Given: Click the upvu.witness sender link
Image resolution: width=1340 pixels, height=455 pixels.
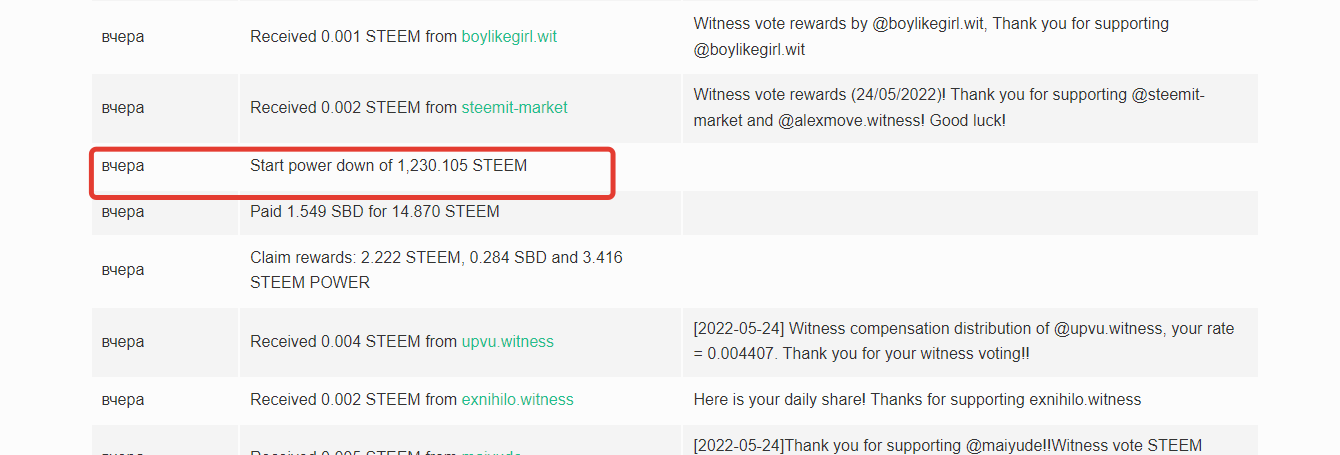Looking at the screenshot, I should [507, 342].
